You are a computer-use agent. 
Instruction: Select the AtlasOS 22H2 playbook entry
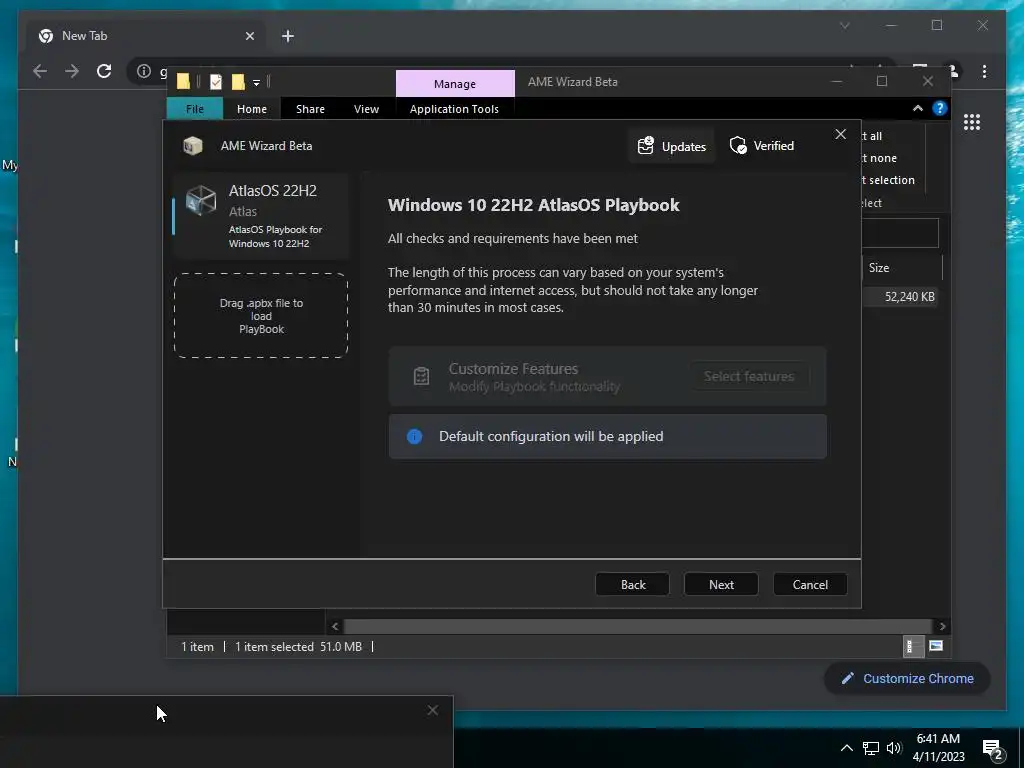pos(261,216)
